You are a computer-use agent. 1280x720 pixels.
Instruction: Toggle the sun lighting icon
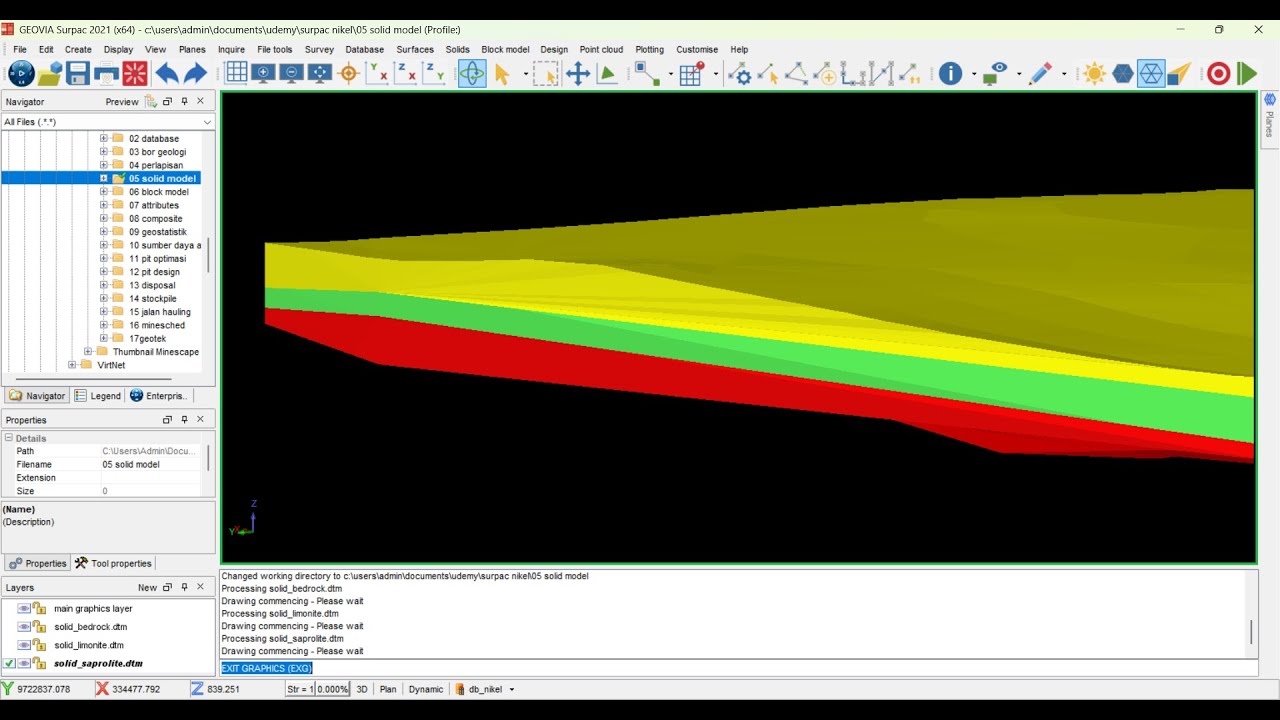[x=1094, y=73]
